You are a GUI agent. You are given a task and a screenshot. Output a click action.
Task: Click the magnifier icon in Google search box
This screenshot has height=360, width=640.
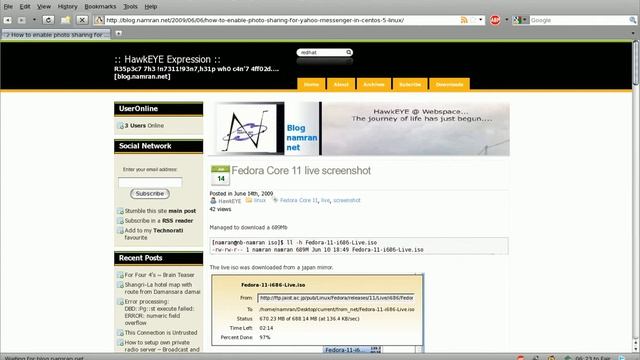[x=633, y=20]
